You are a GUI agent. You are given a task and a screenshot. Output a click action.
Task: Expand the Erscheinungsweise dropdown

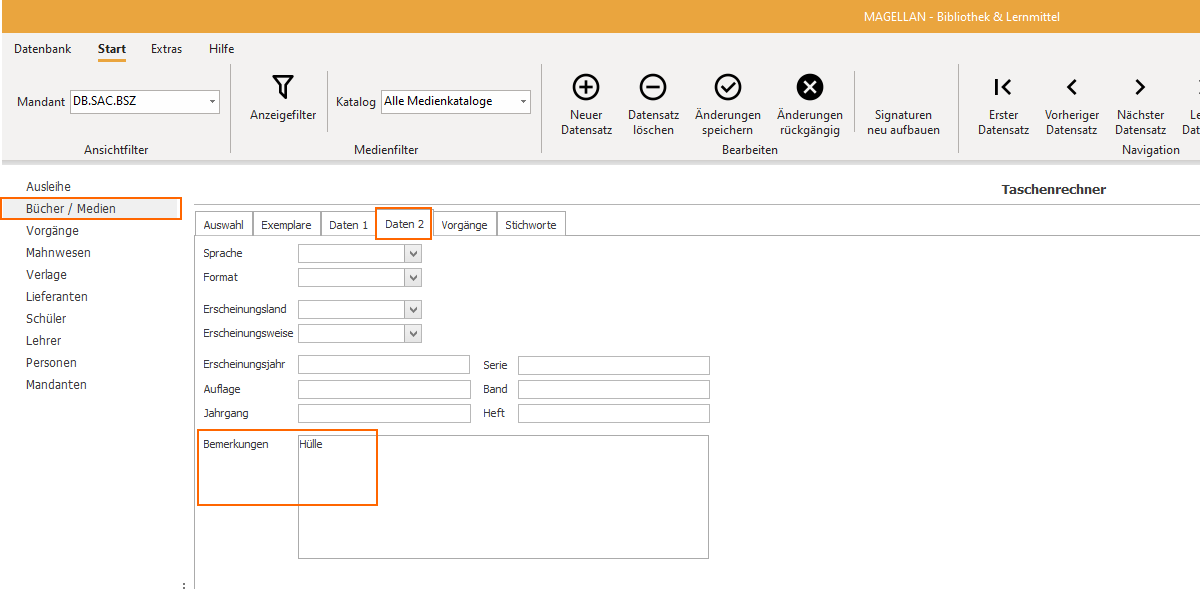(413, 334)
